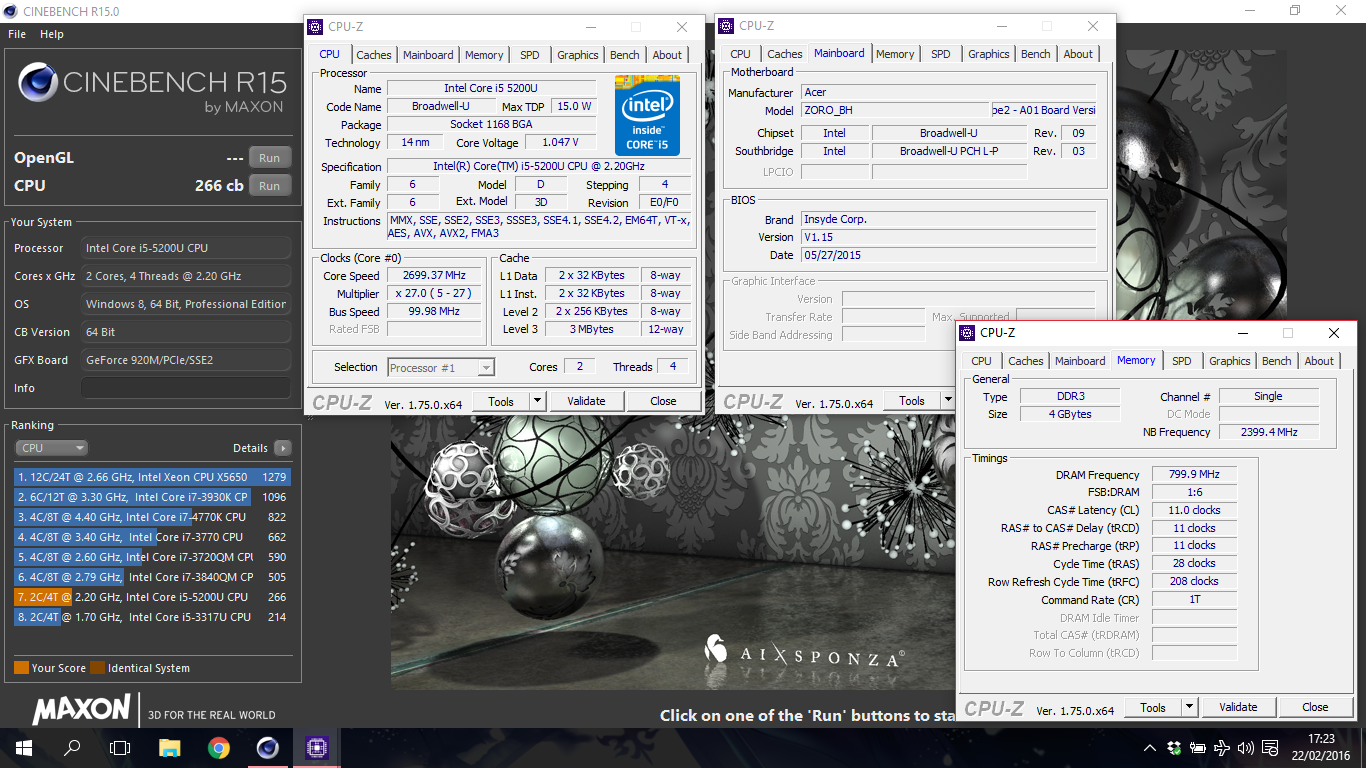The height and width of the screenshot is (768, 1366).
Task: Run the OpenGL benchmark
Action: (270, 158)
